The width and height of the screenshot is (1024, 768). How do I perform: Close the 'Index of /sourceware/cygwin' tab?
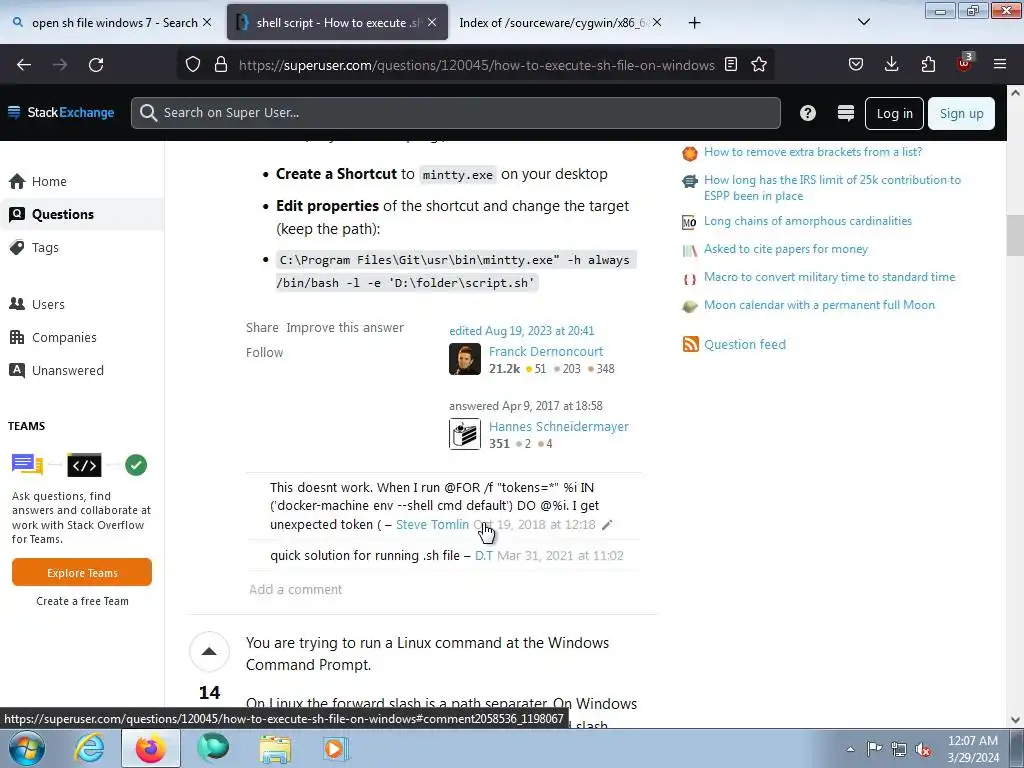coord(657,22)
